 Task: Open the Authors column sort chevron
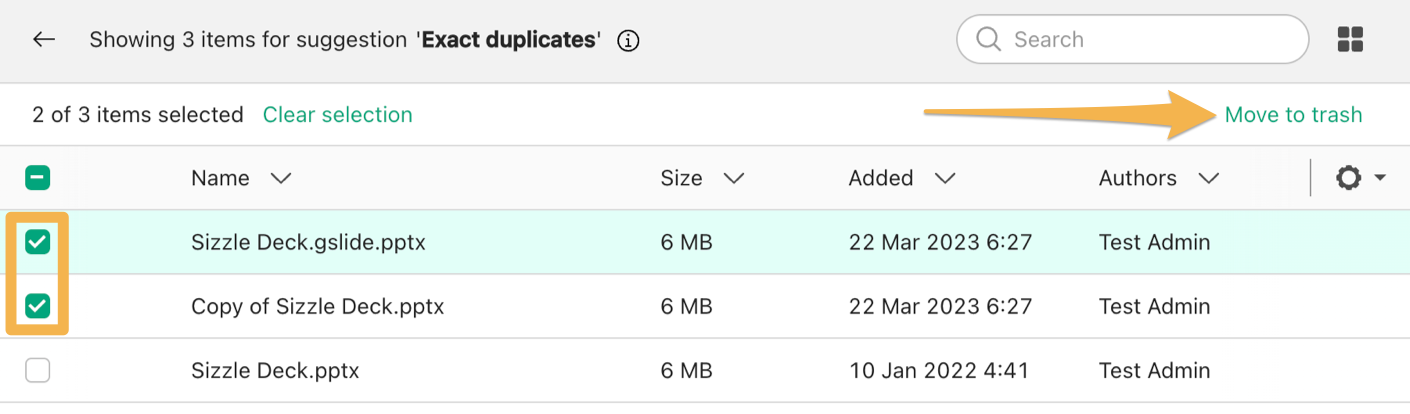coord(1208,178)
